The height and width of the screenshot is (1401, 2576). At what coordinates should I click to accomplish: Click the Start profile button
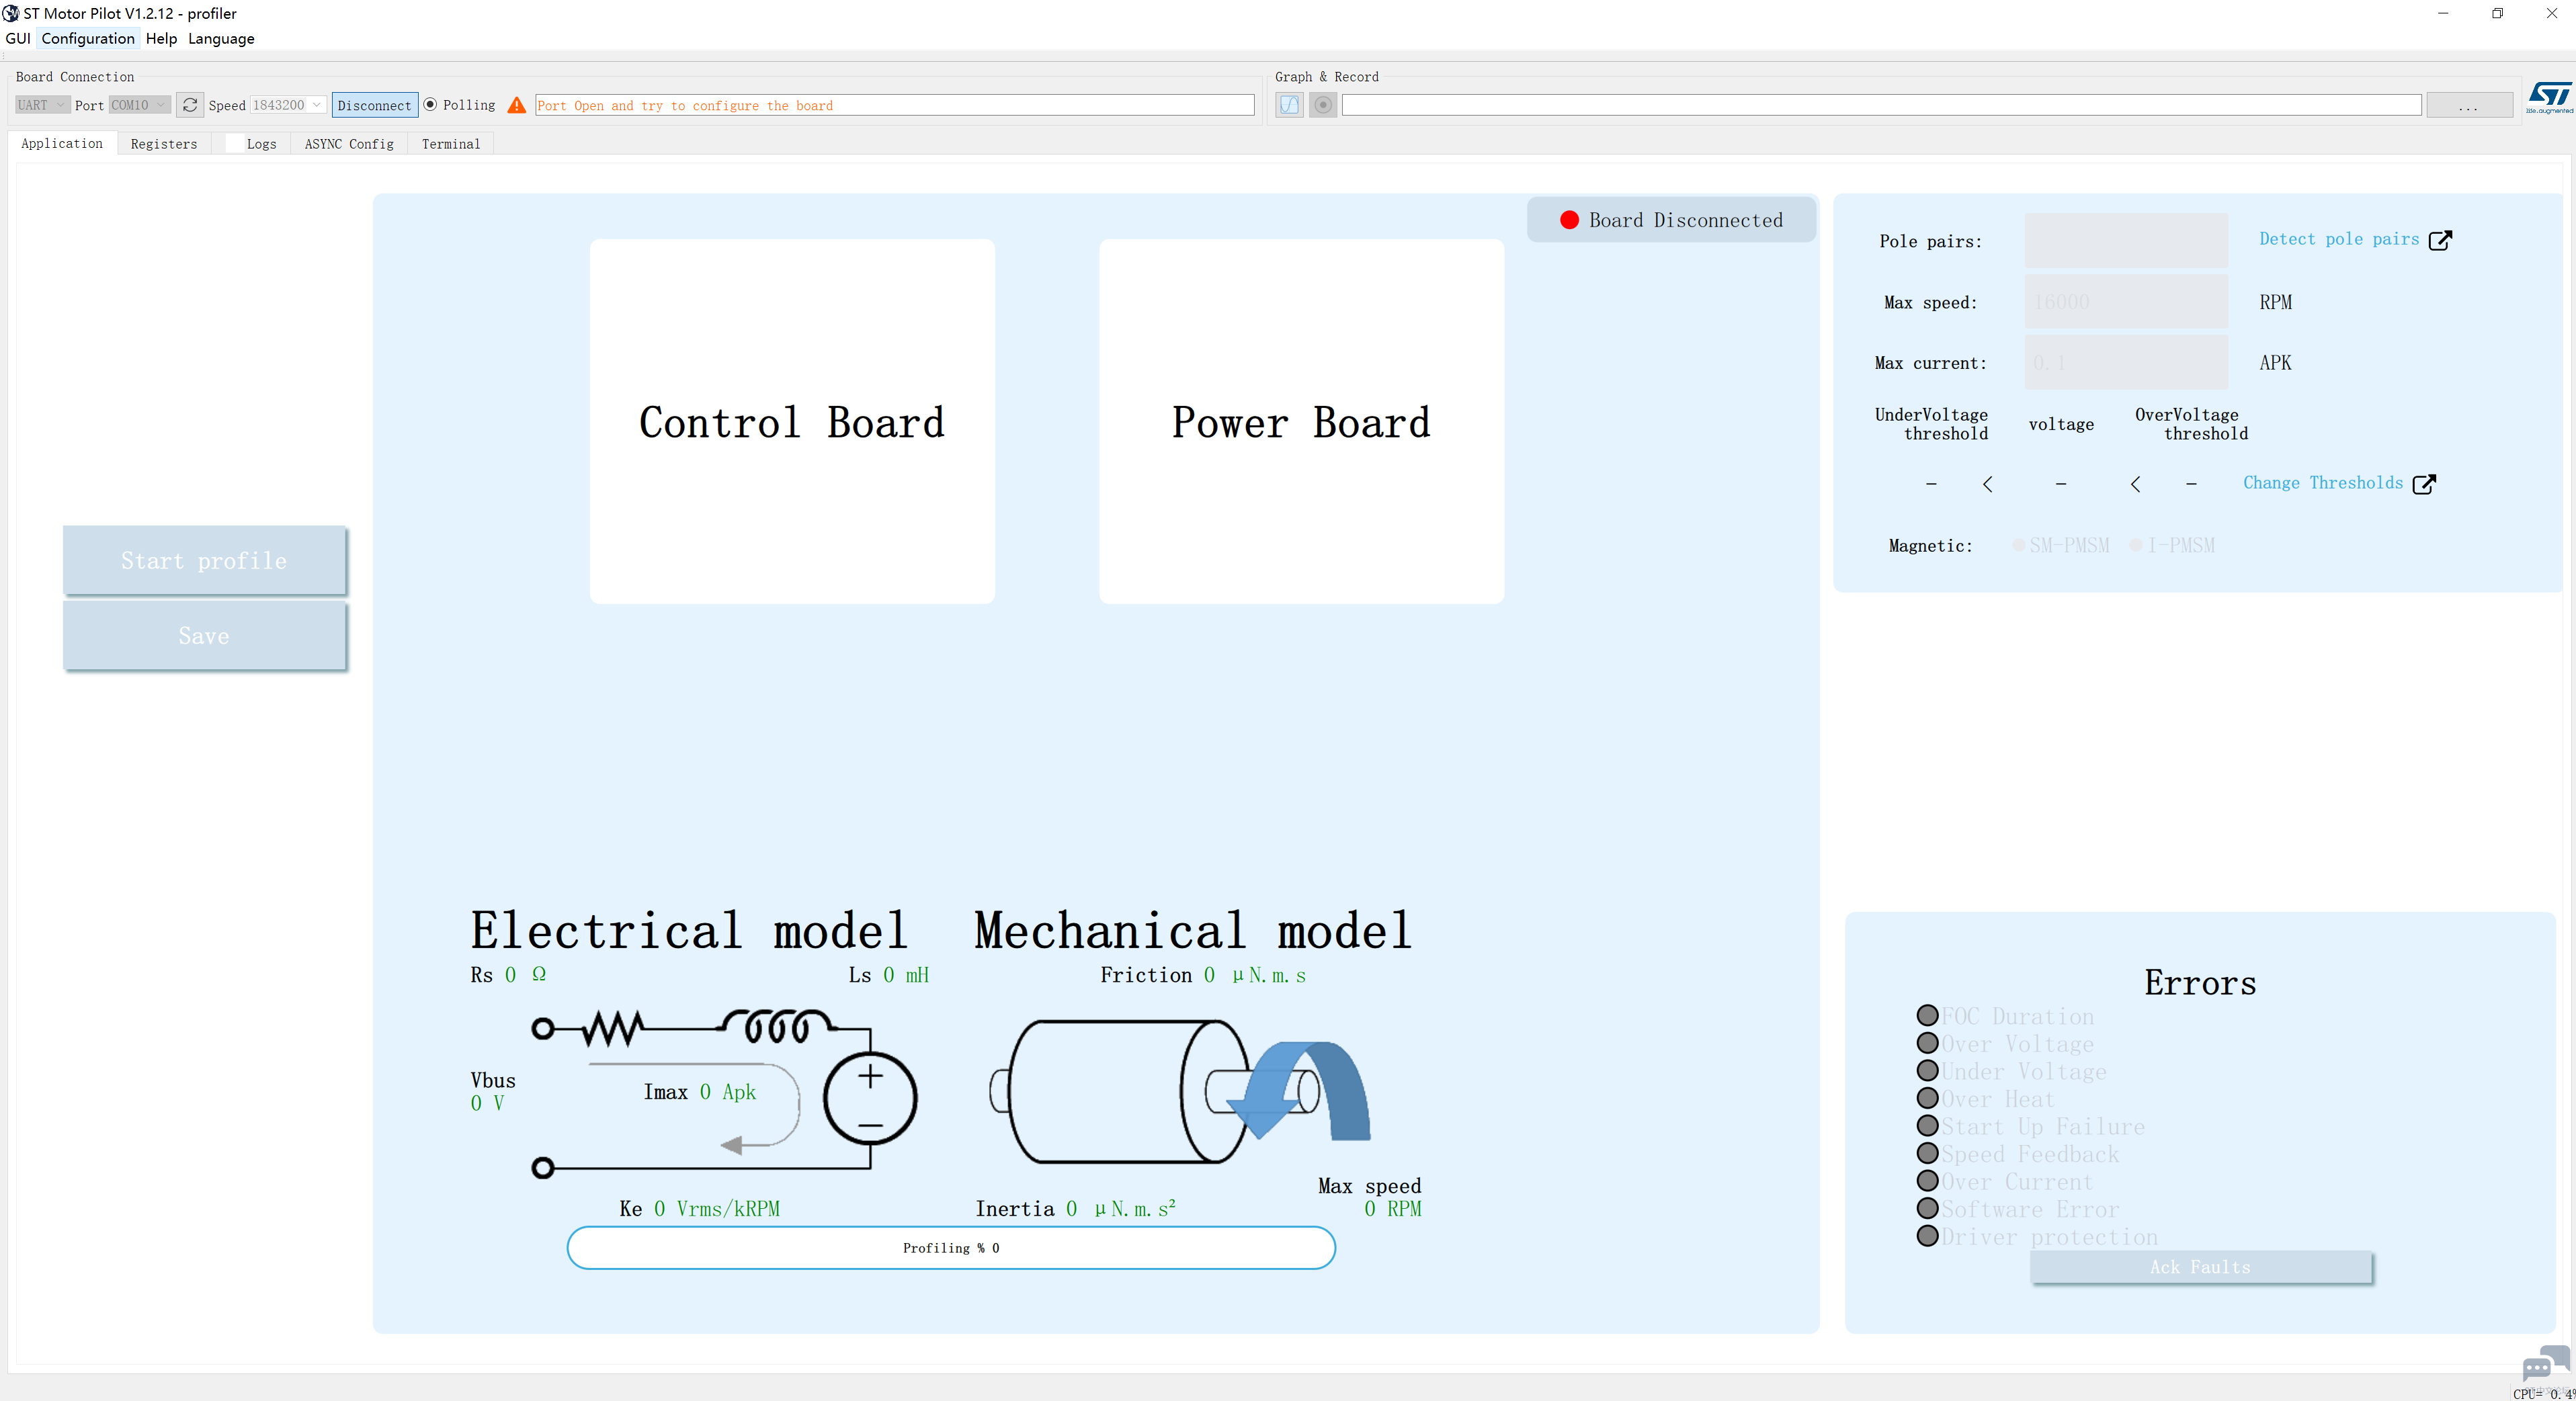[x=204, y=561]
